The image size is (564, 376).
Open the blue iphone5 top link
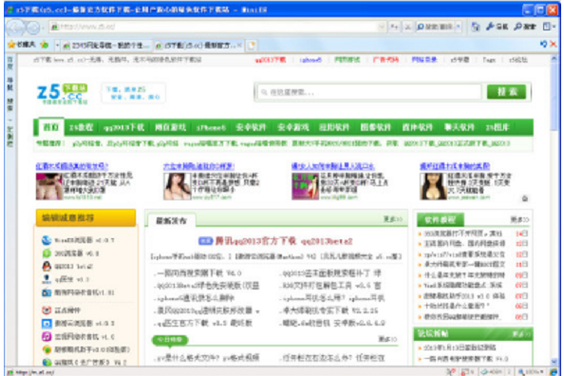click(x=310, y=60)
